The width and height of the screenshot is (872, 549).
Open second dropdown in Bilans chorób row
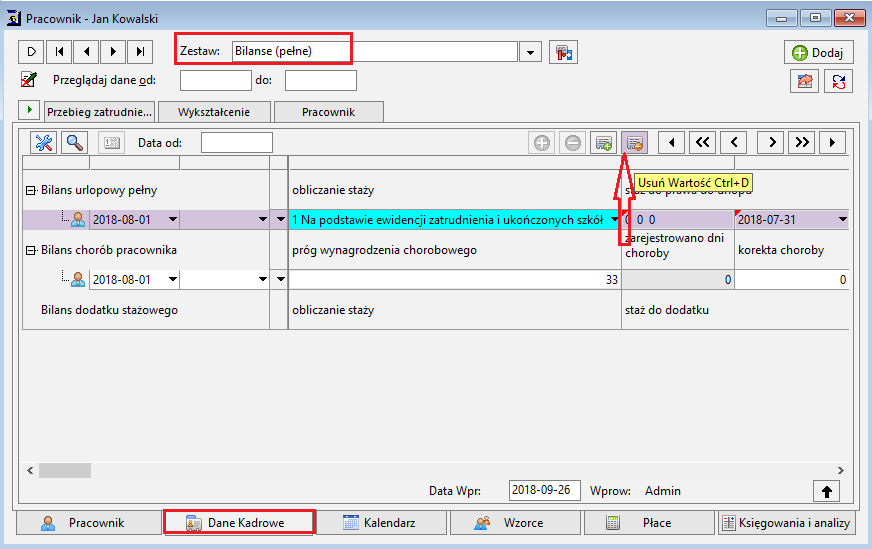coord(263,279)
